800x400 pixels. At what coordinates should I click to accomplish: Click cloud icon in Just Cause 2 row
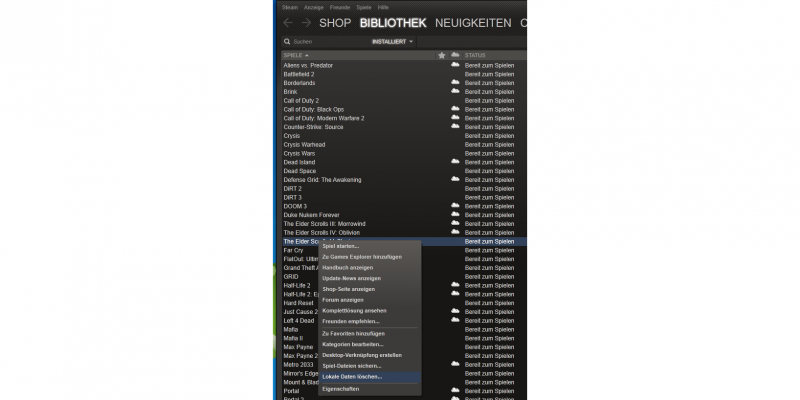point(455,311)
